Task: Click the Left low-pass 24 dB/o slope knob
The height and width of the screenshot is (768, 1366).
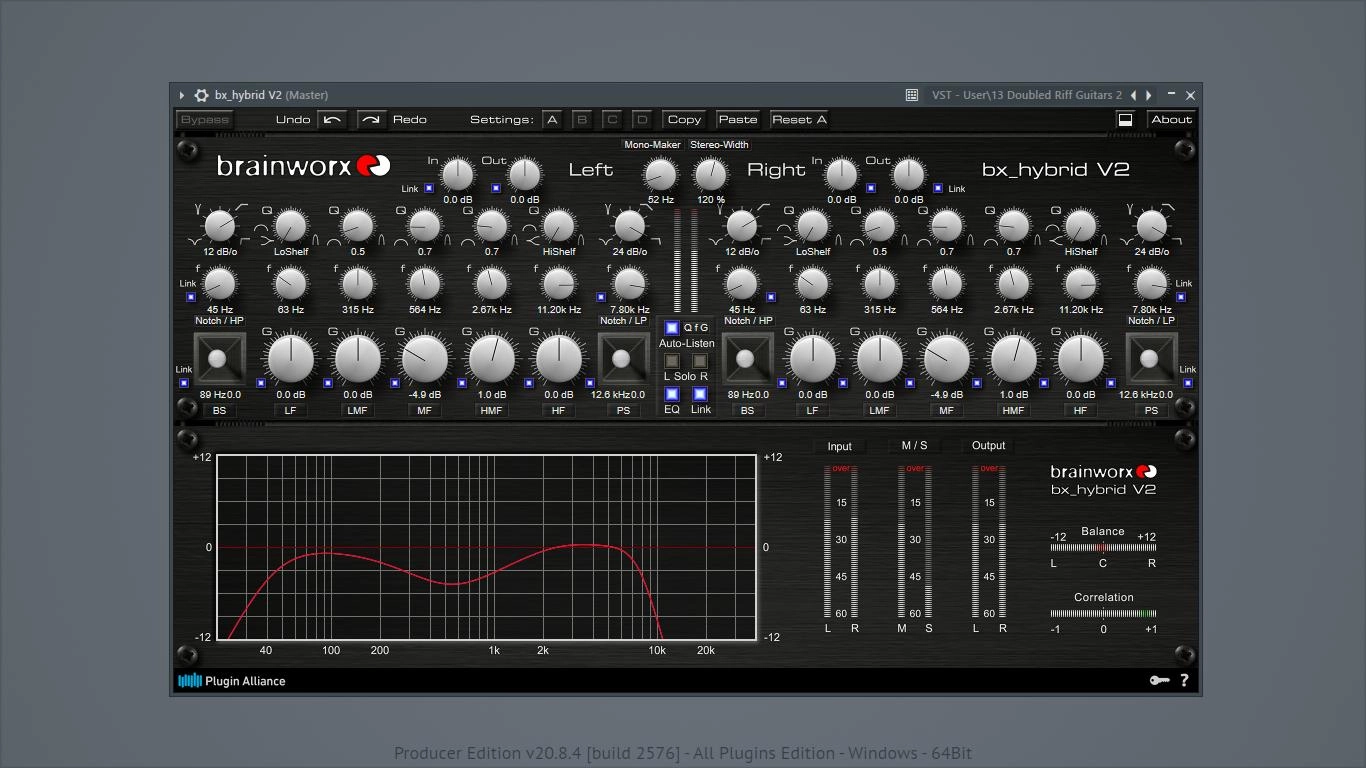Action: [630, 226]
